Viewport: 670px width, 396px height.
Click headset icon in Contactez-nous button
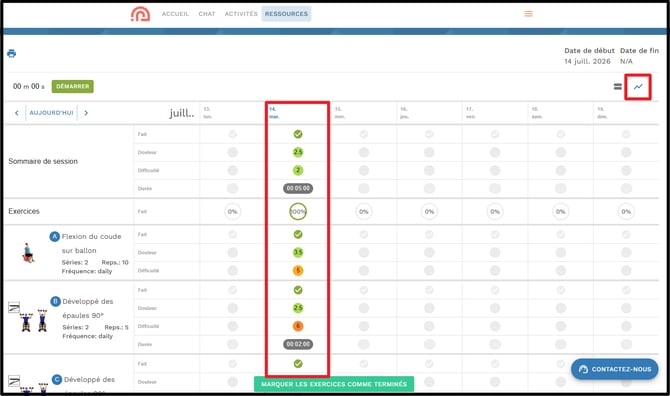tap(583, 370)
